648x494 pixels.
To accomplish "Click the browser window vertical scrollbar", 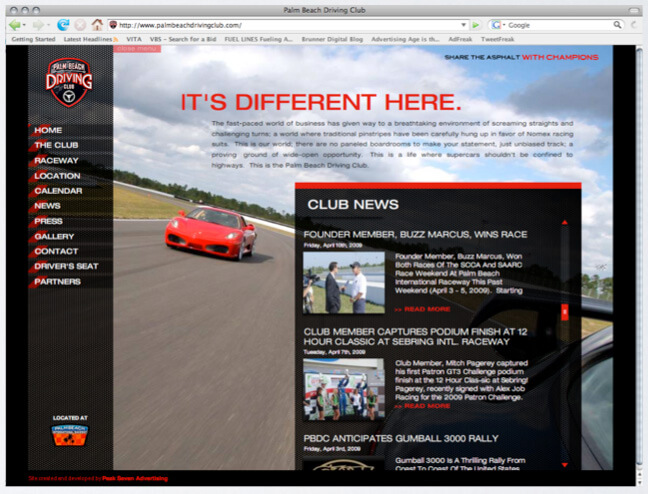I will click(639, 265).
